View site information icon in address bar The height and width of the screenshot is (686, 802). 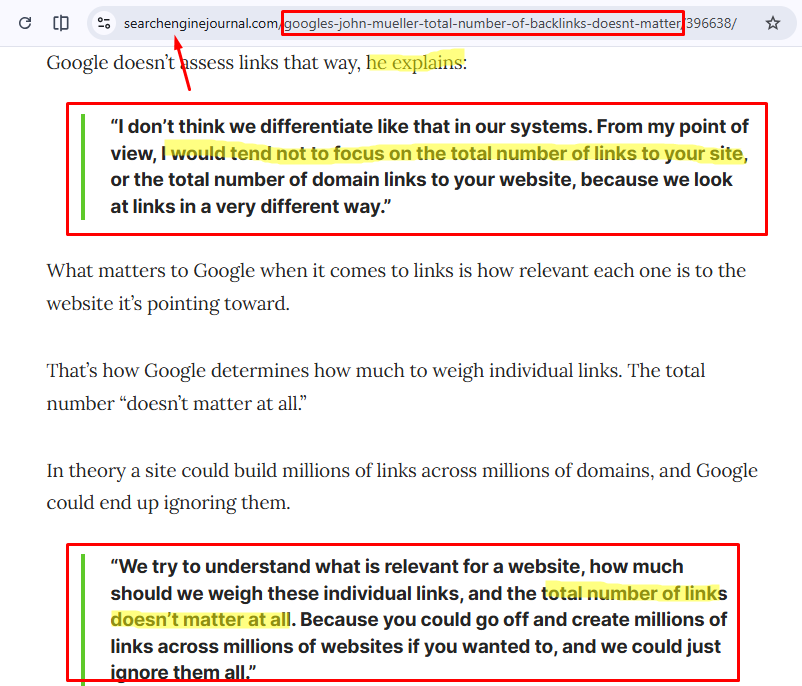[x=104, y=23]
